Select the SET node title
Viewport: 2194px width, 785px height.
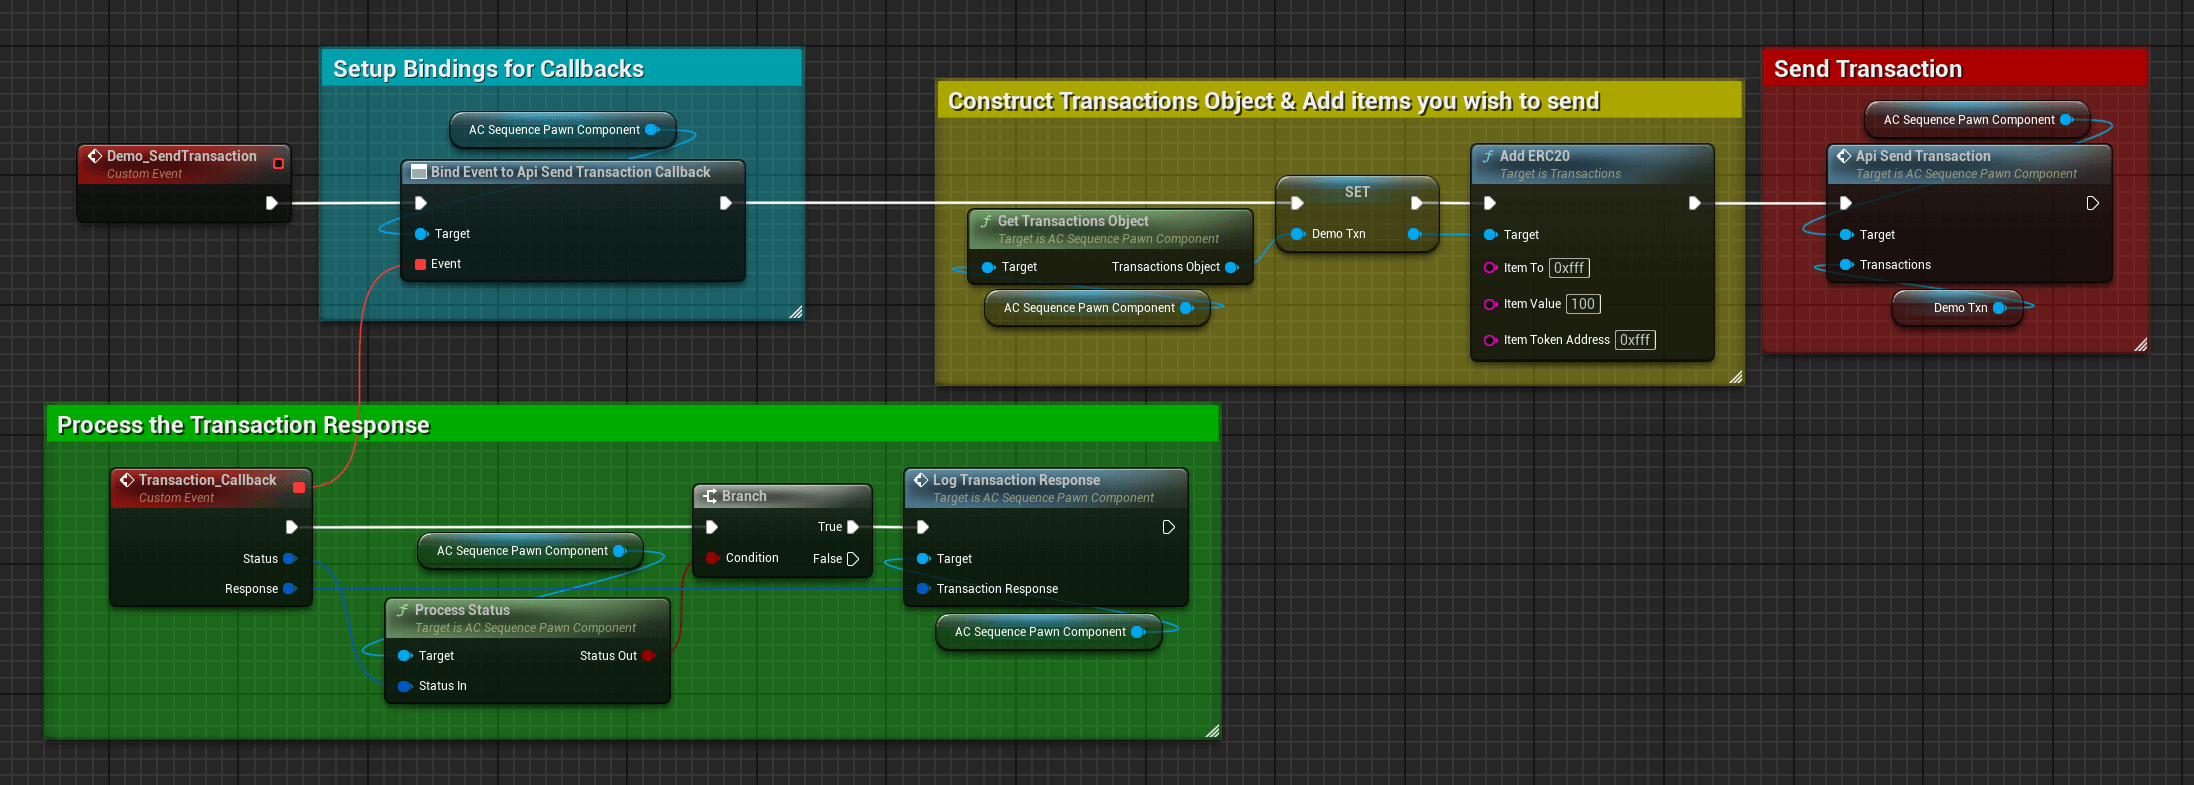pyautogui.click(x=1357, y=192)
